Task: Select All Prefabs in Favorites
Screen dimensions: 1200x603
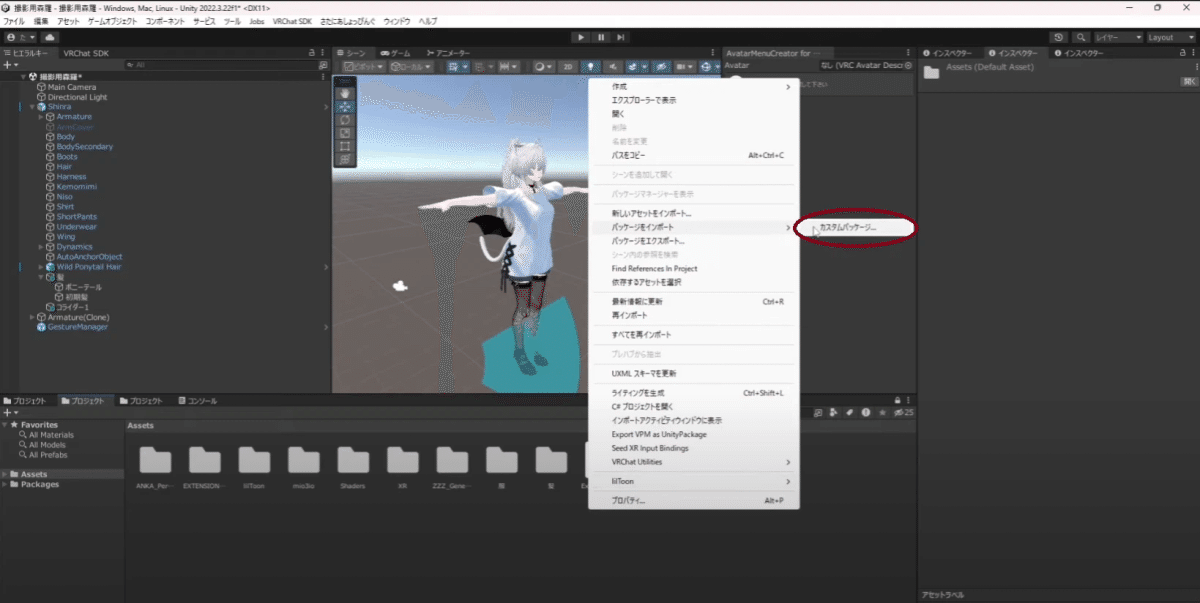Action: (48, 455)
